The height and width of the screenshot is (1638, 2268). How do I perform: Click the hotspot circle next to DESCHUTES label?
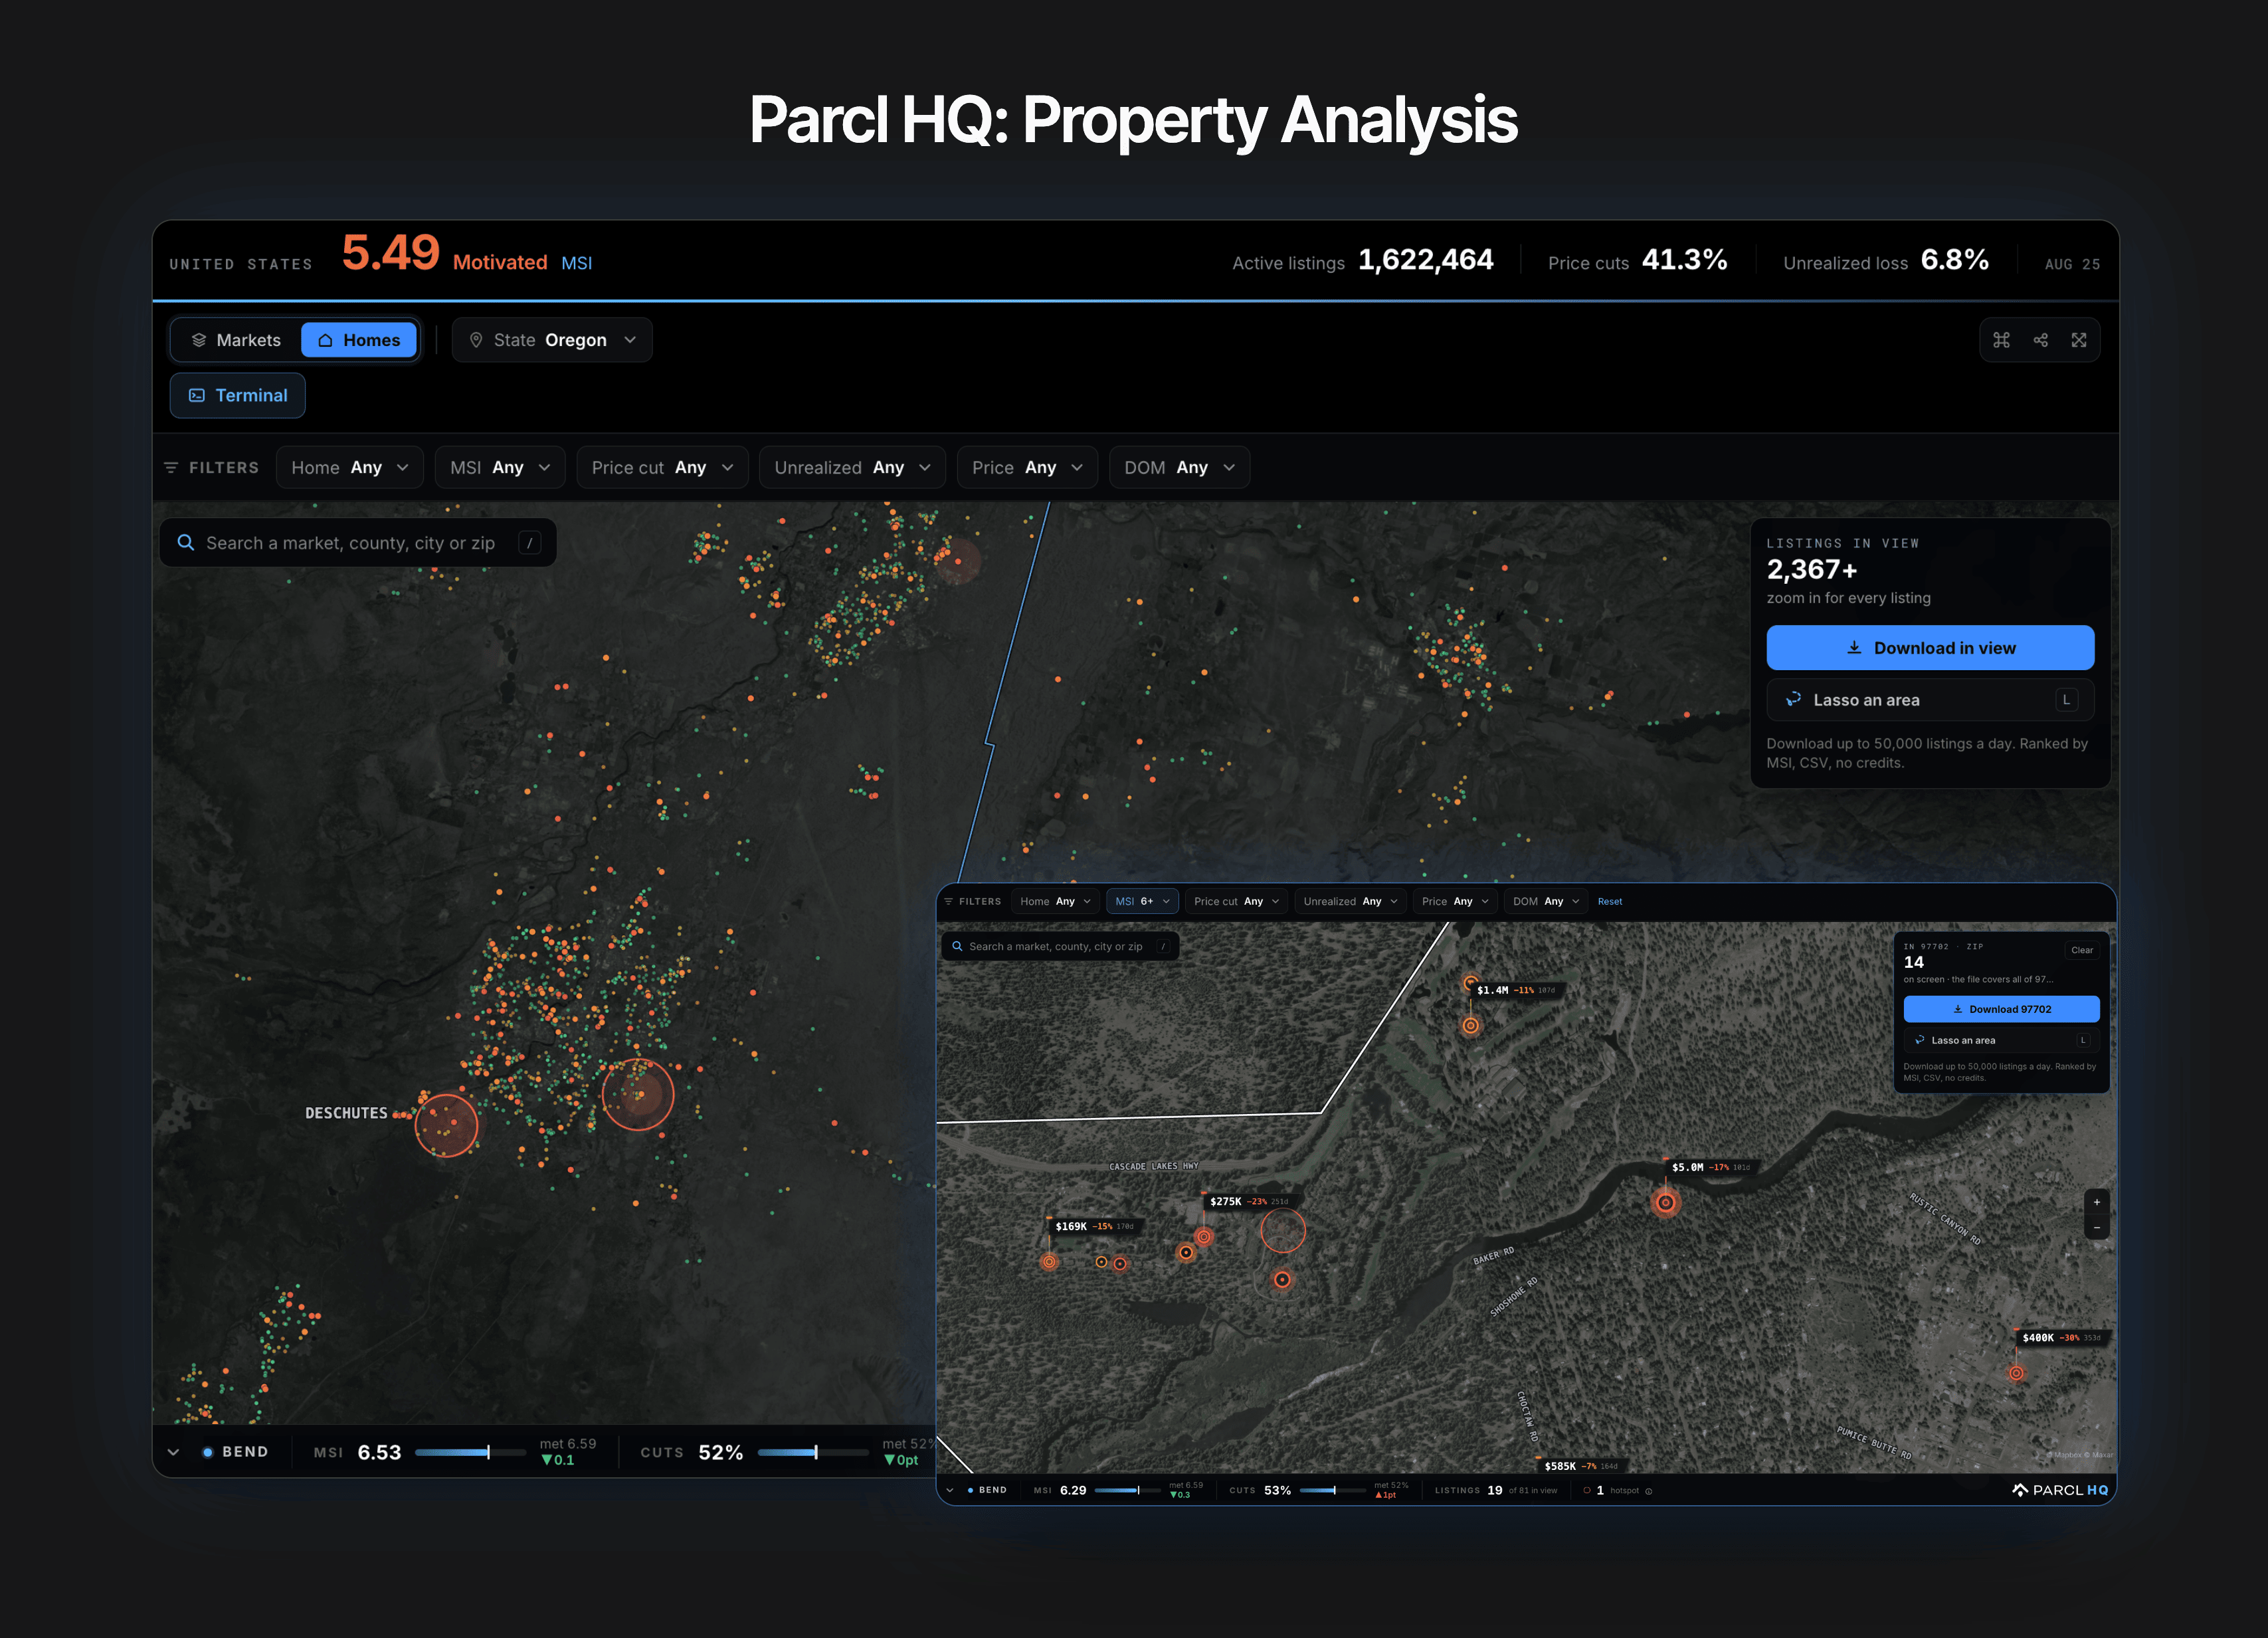pyautogui.click(x=446, y=1125)
